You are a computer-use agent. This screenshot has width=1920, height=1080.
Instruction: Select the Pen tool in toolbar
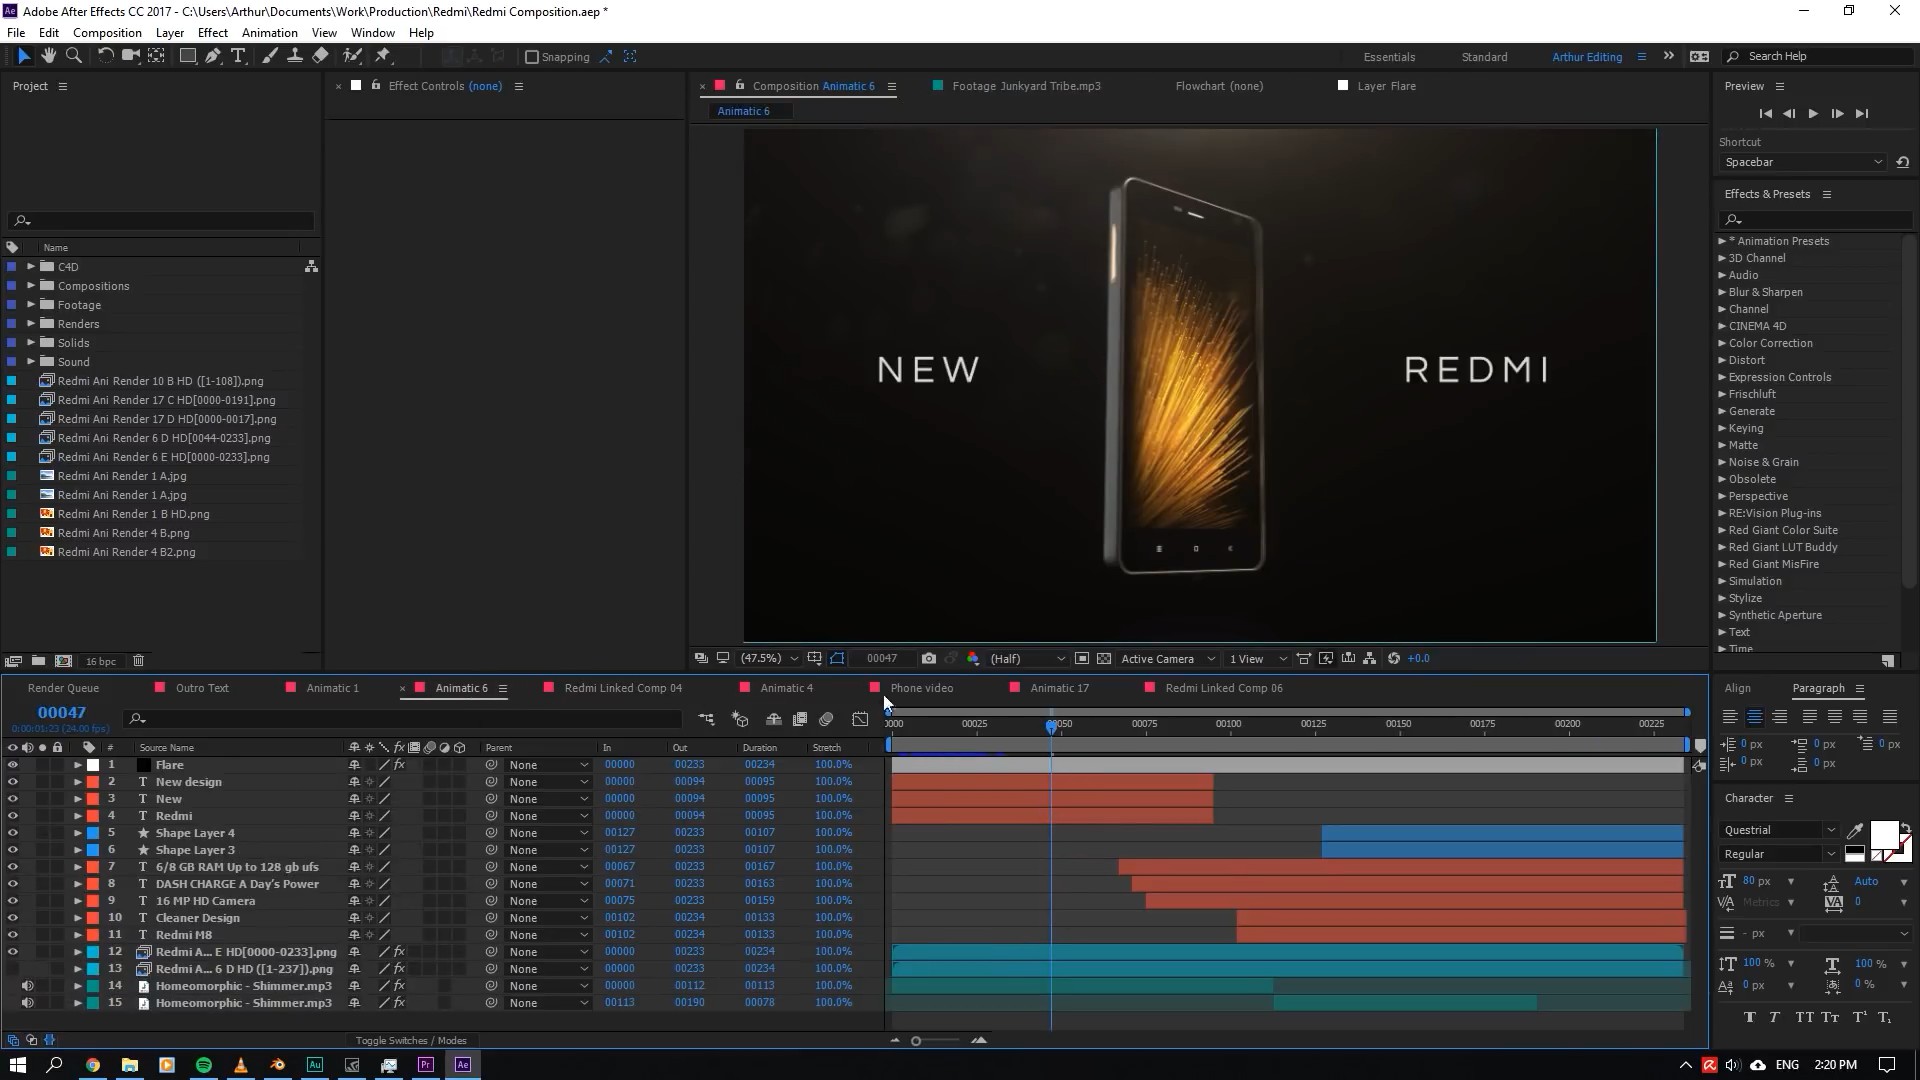pyautogui.click(x=213, y=57)
